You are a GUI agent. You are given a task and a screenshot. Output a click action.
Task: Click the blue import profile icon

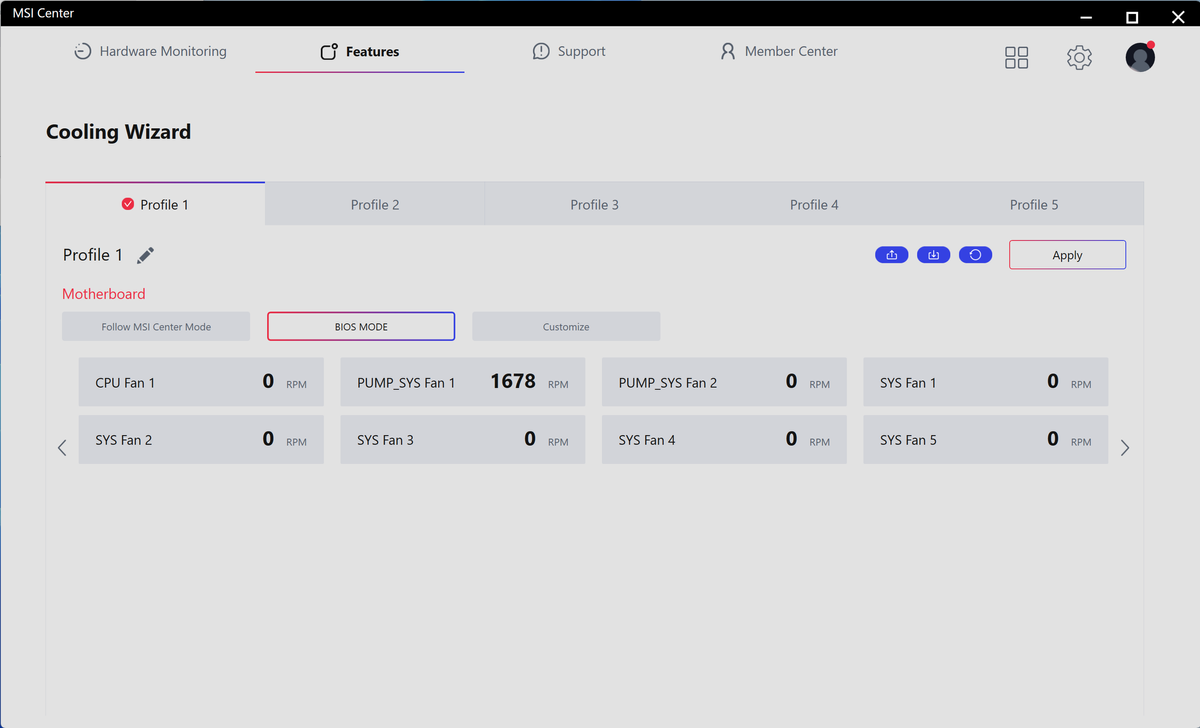[x=933, y=255]
